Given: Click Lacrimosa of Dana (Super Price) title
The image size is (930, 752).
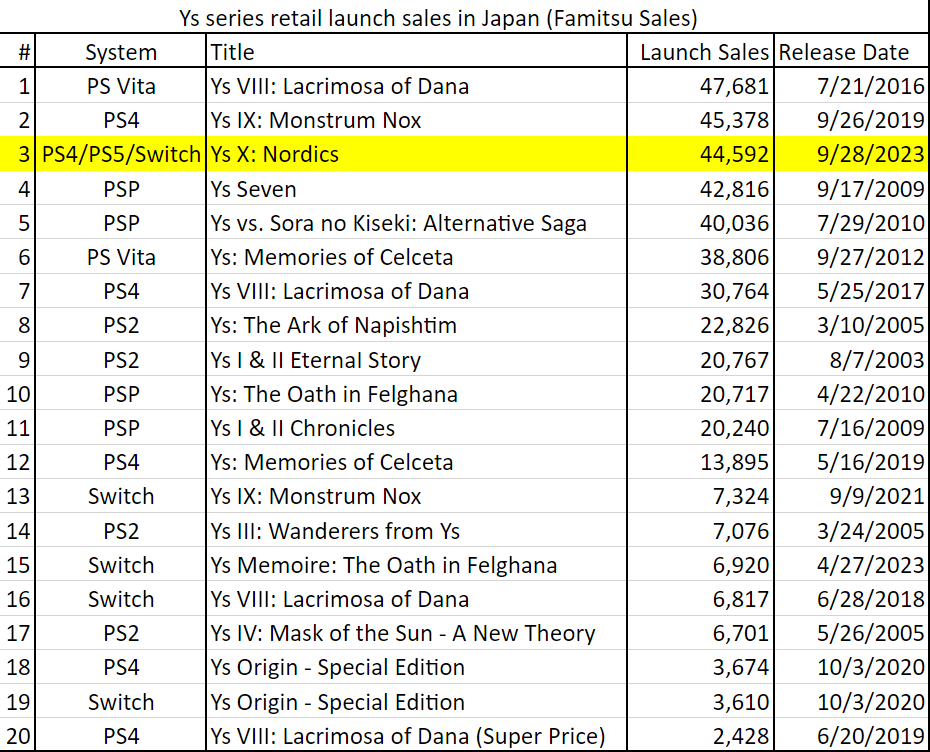Looking at the screenshot, I should [407, 736].
